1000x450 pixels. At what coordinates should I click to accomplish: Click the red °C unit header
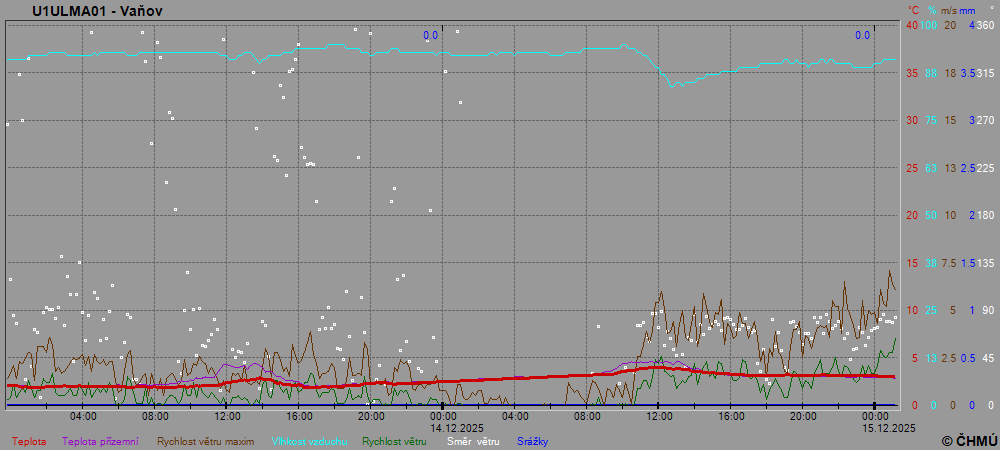(x=912, y=10)
